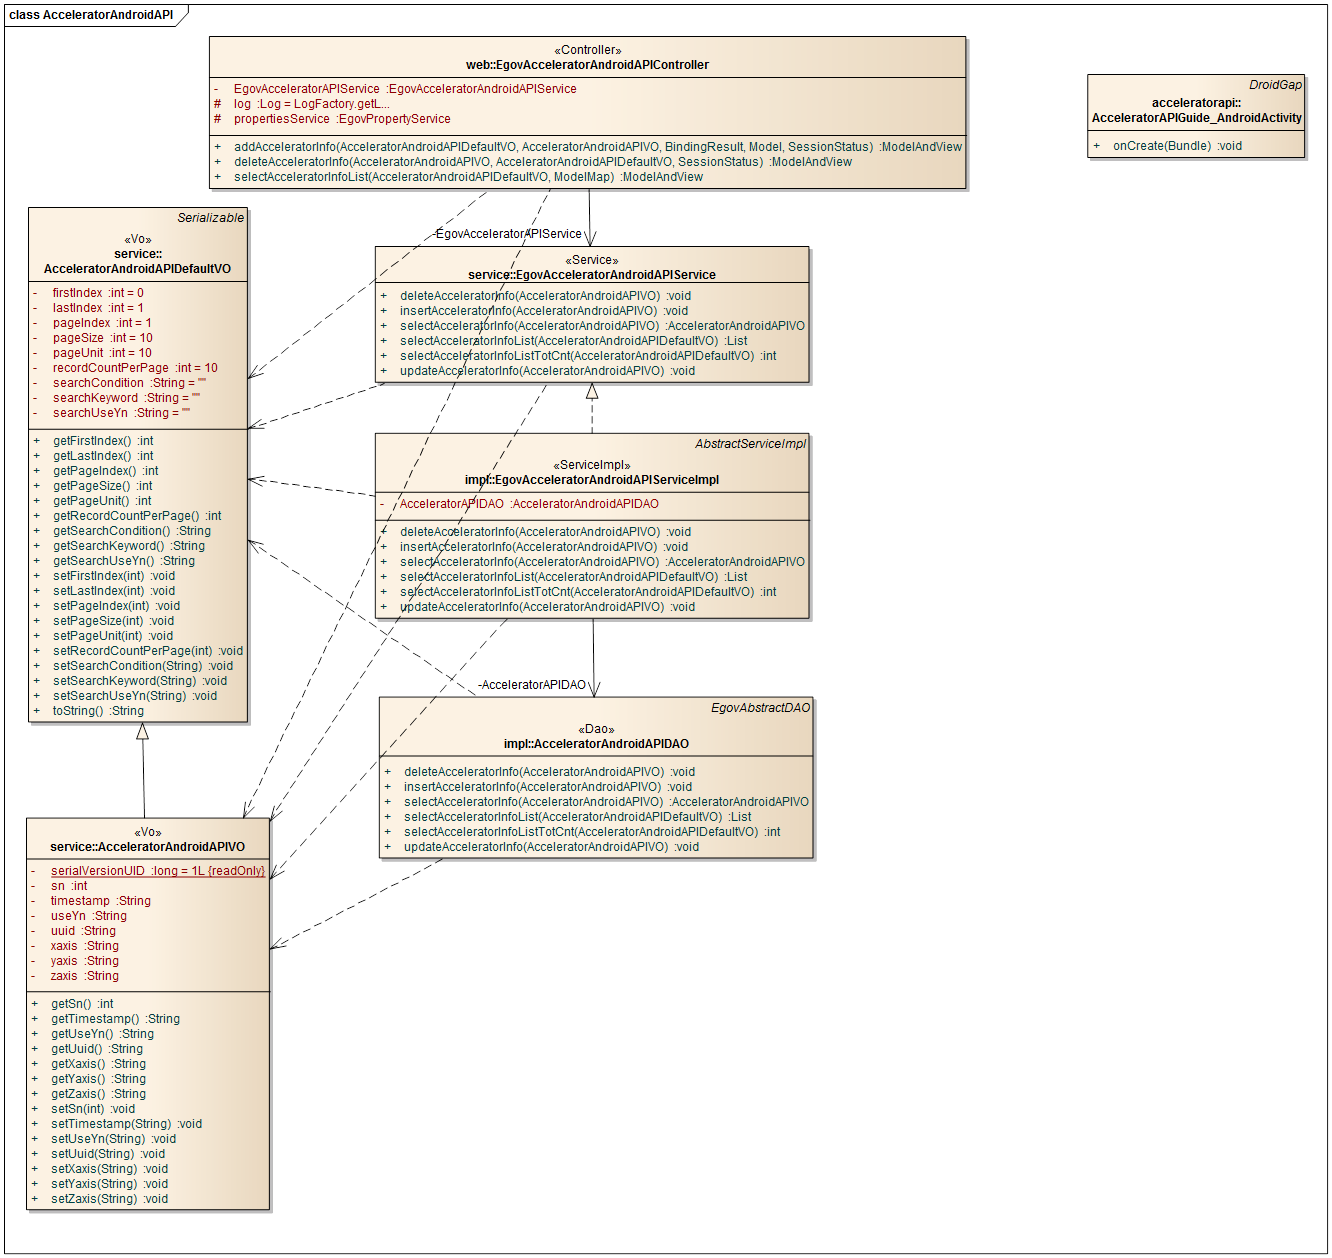Select the impl::AcceleratorAndroidAPIDAO class title

596,744
